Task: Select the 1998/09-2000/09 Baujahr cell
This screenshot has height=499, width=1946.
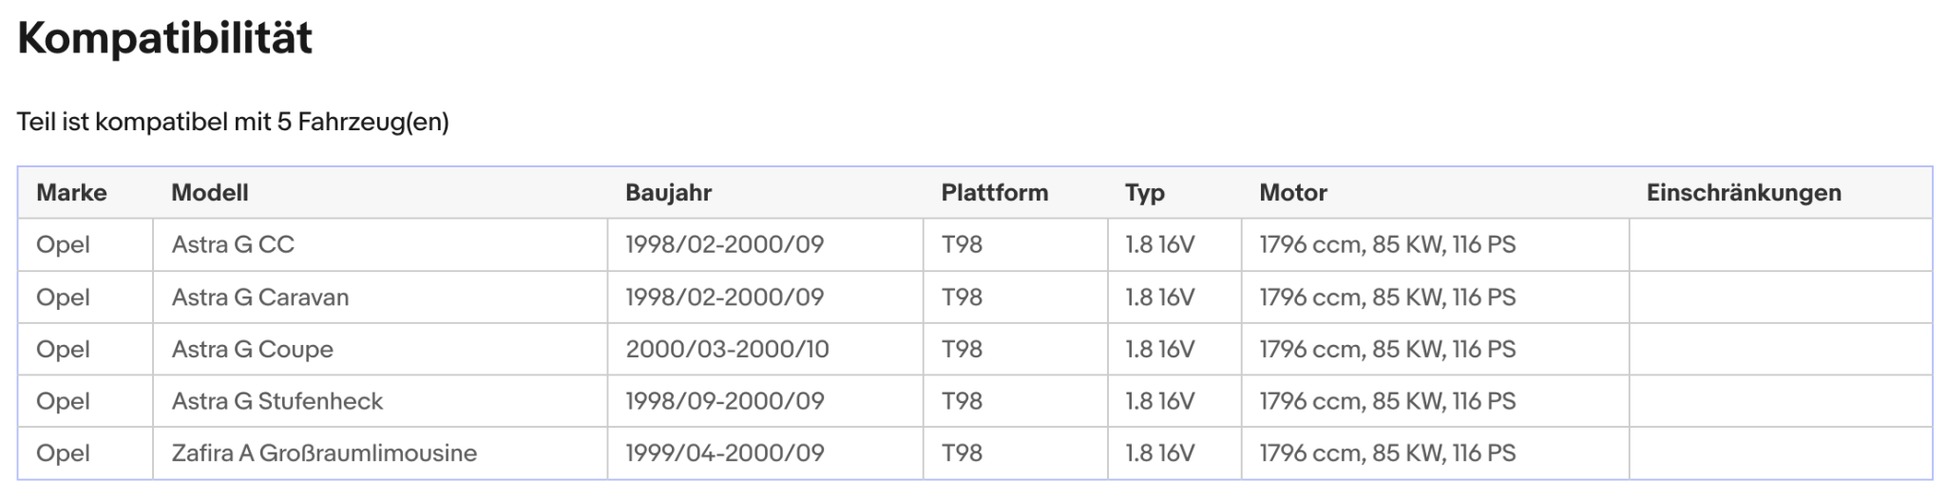Action: pos(724,401)
